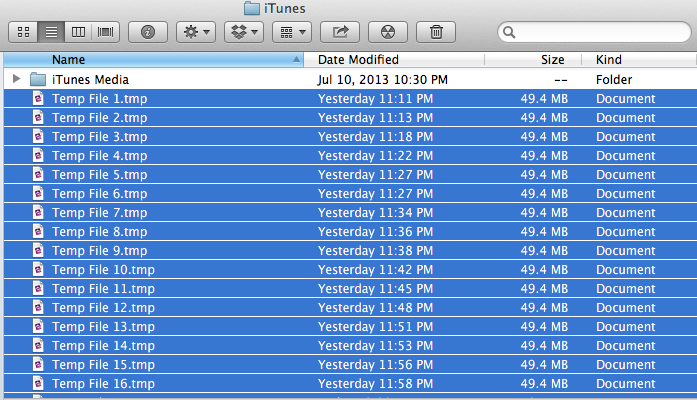Click the Share toolbar button
This screenshot has width=697, height=400.
point(340,32)
